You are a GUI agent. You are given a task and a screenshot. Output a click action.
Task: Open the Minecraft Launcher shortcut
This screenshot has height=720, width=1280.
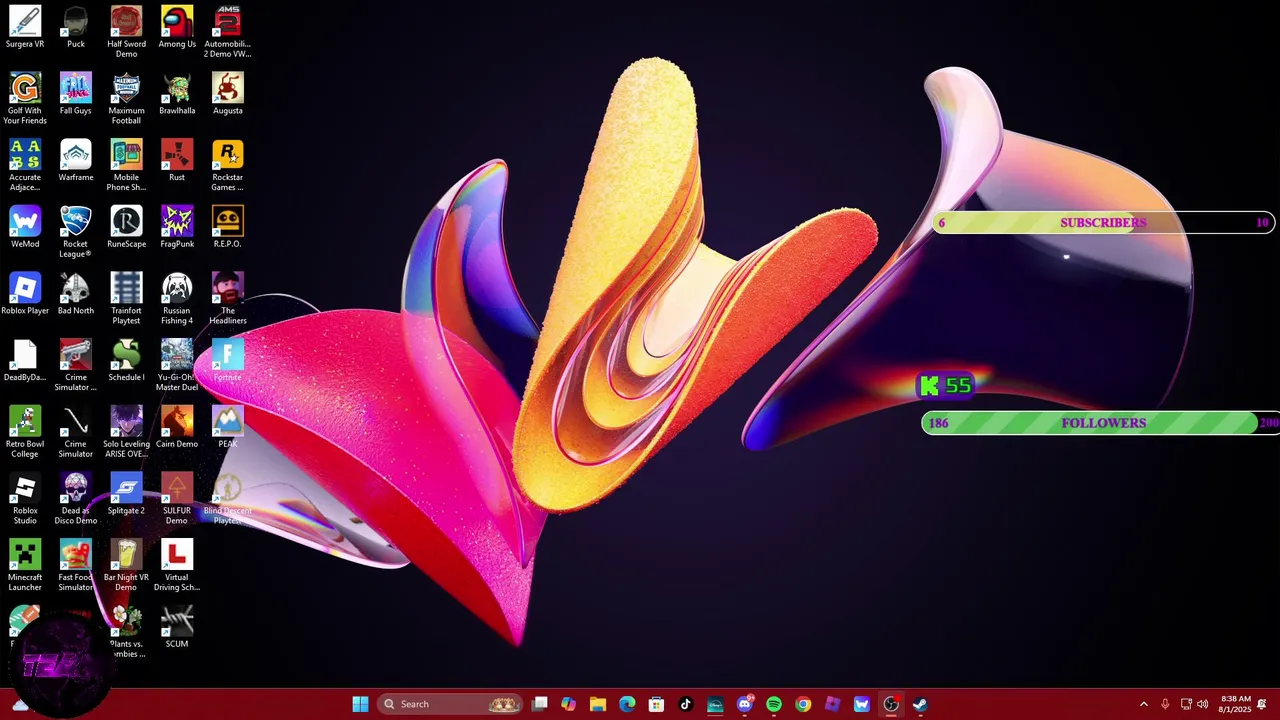[25, 565]
